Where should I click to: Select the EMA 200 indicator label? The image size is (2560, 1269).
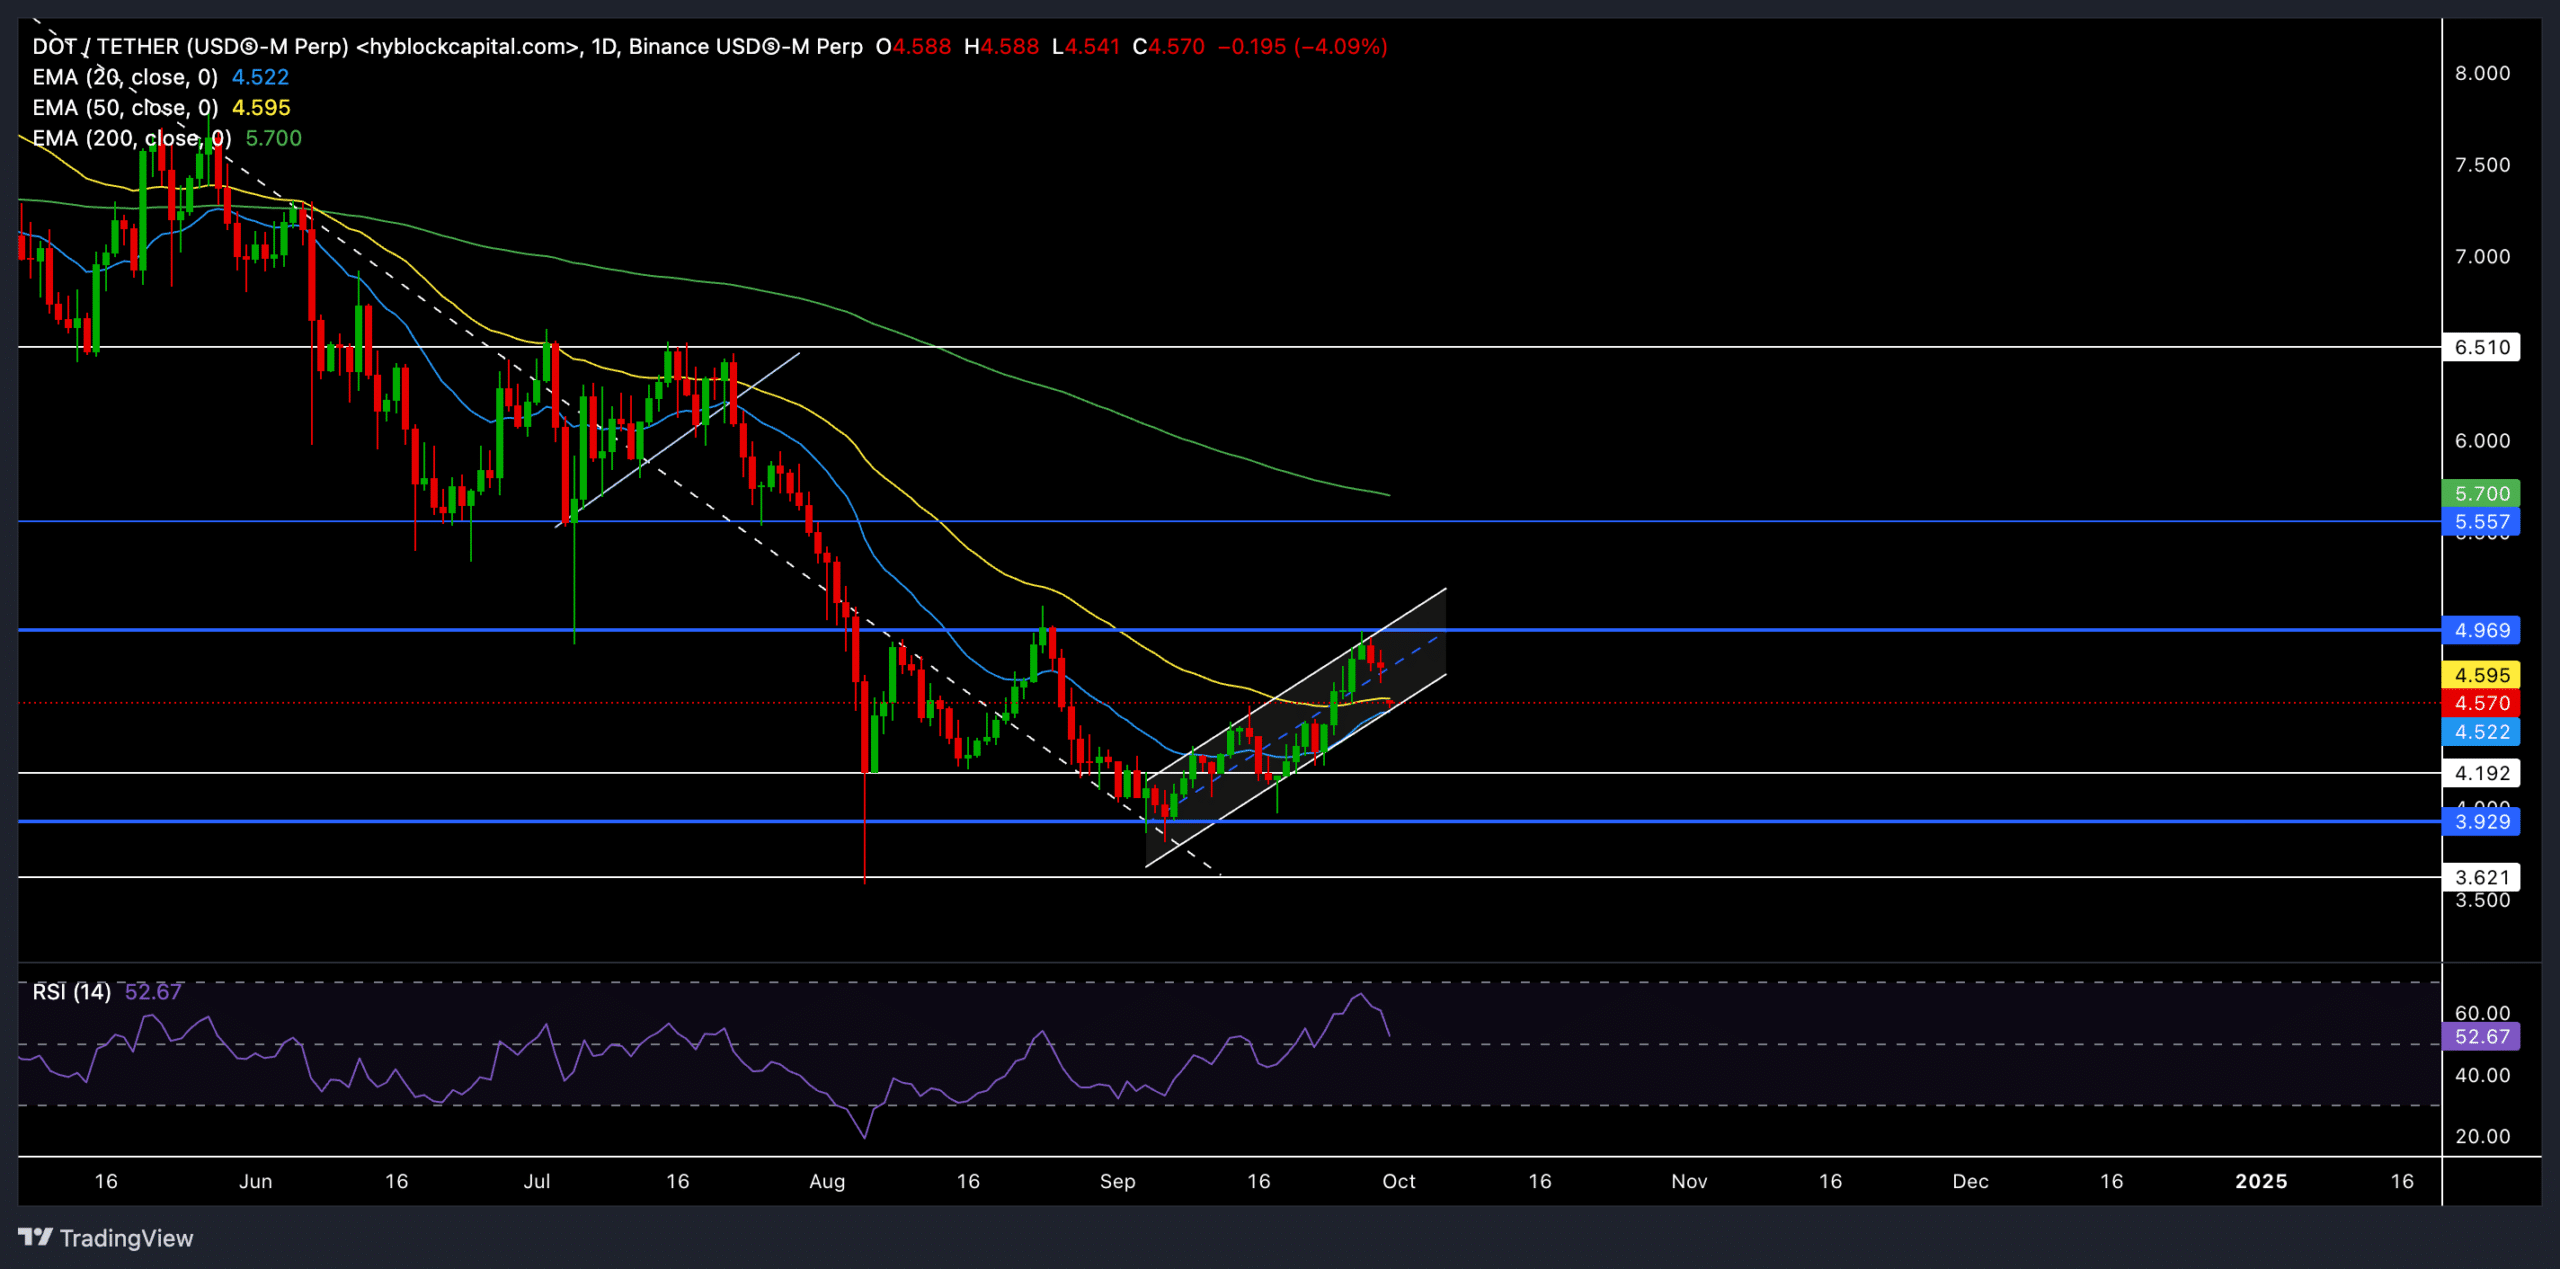coord(132,138)
